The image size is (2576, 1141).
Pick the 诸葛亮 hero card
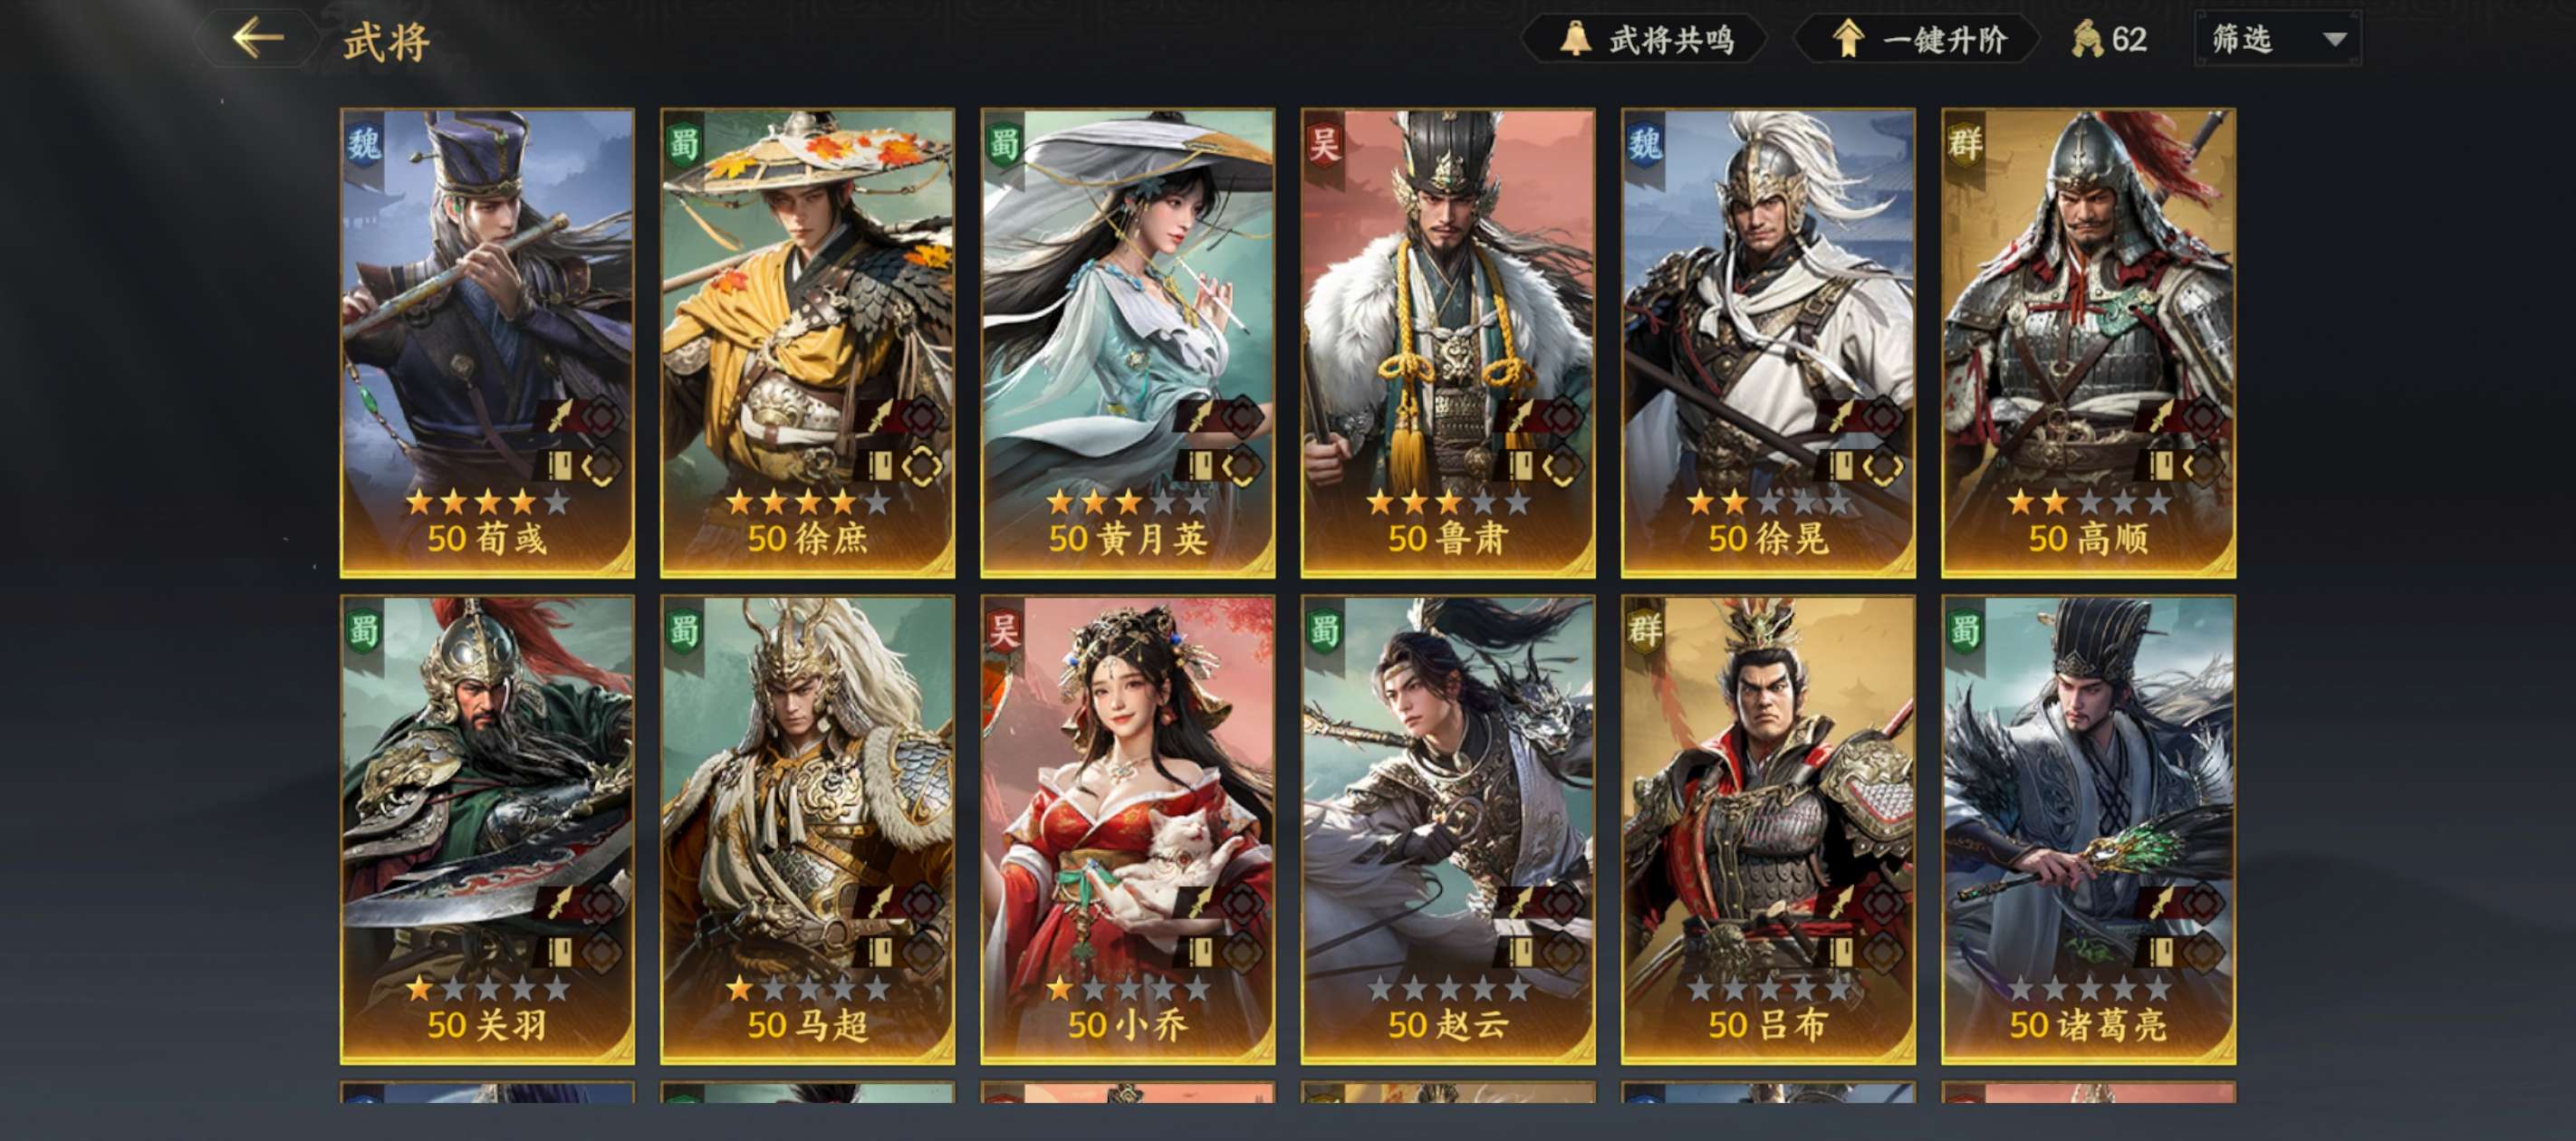2088,830
